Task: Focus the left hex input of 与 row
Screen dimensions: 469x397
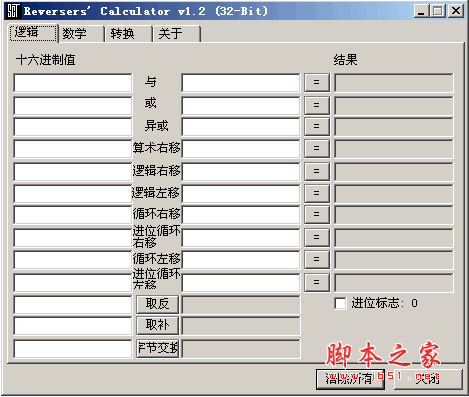Action: [73, 83]
